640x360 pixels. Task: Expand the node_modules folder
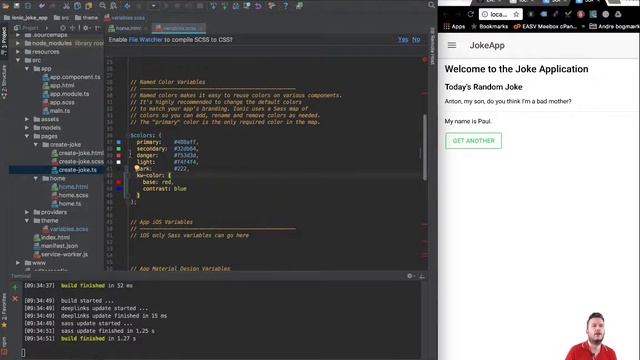[18, 43]
